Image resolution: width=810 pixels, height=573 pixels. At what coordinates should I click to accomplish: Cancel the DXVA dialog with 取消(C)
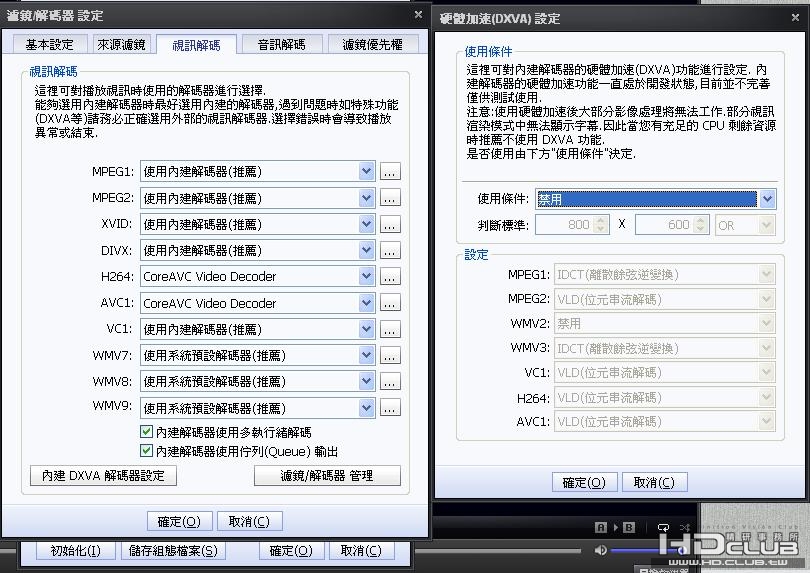coord(655,482)
